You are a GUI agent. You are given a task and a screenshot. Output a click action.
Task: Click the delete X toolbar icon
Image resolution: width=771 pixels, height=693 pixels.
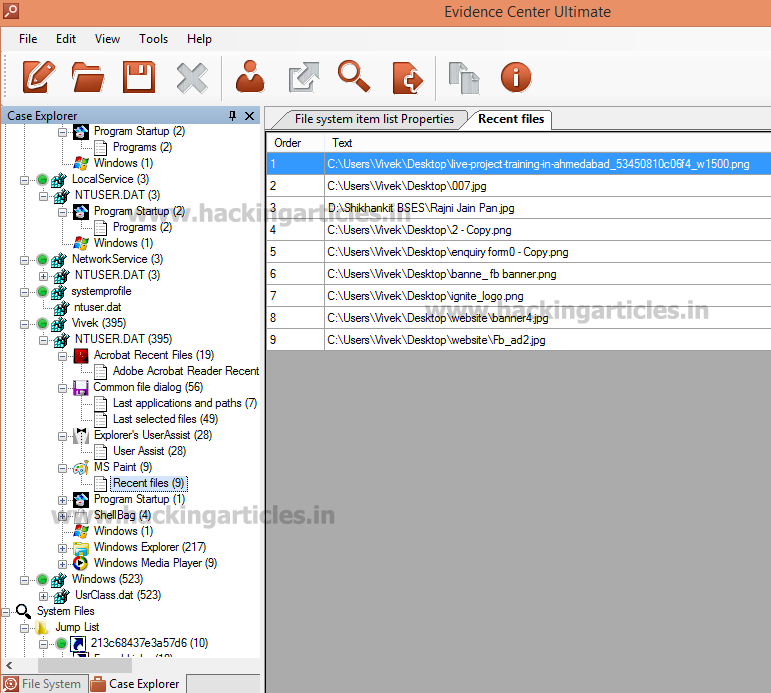(192, 78)
